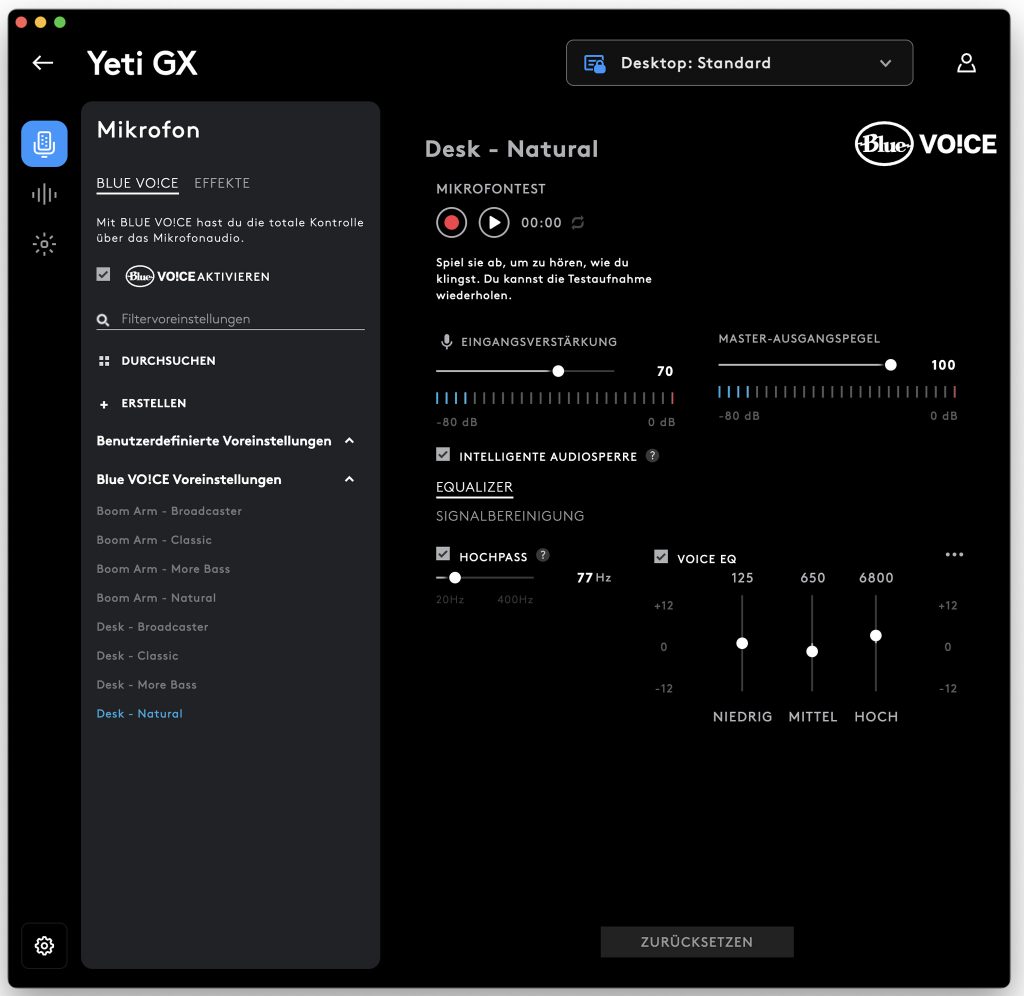Select the EQUALIZER tab

coord(474,488)
